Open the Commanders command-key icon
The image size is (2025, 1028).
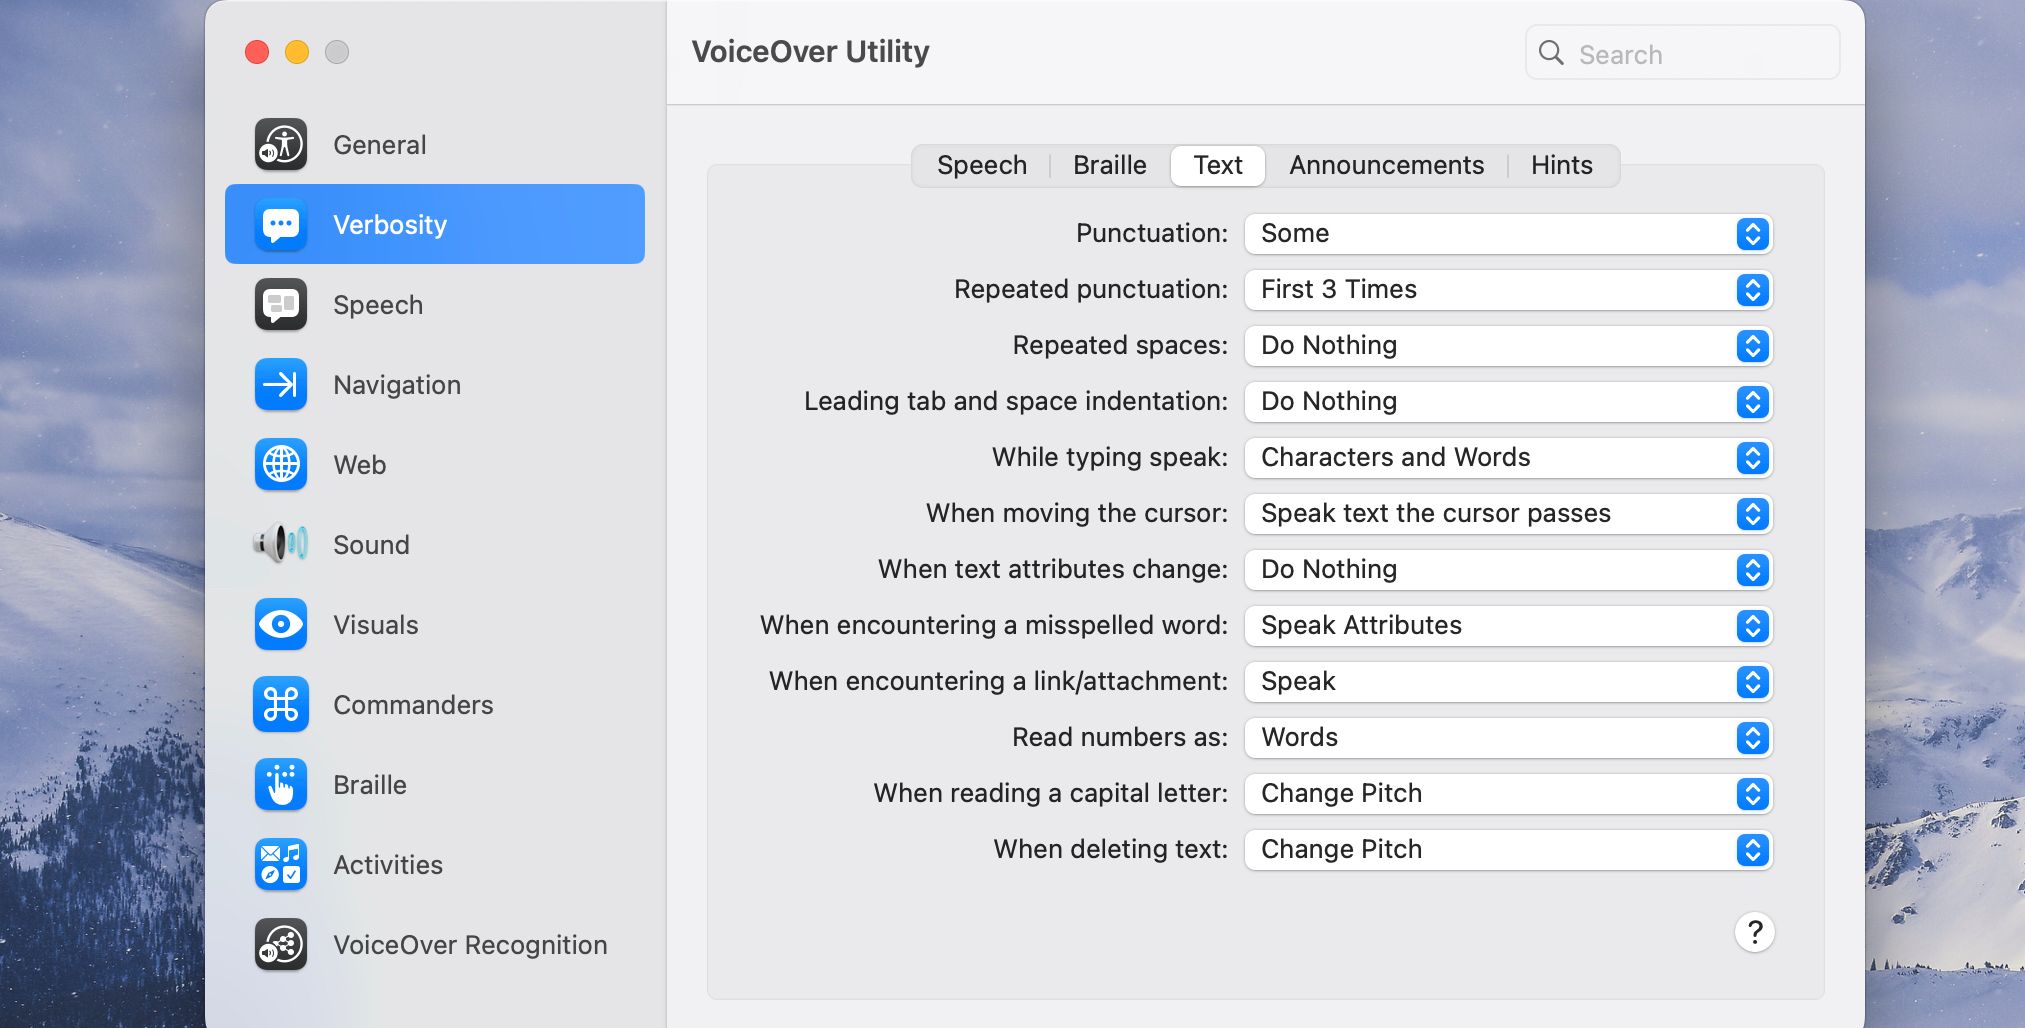[x=281, y=705]
